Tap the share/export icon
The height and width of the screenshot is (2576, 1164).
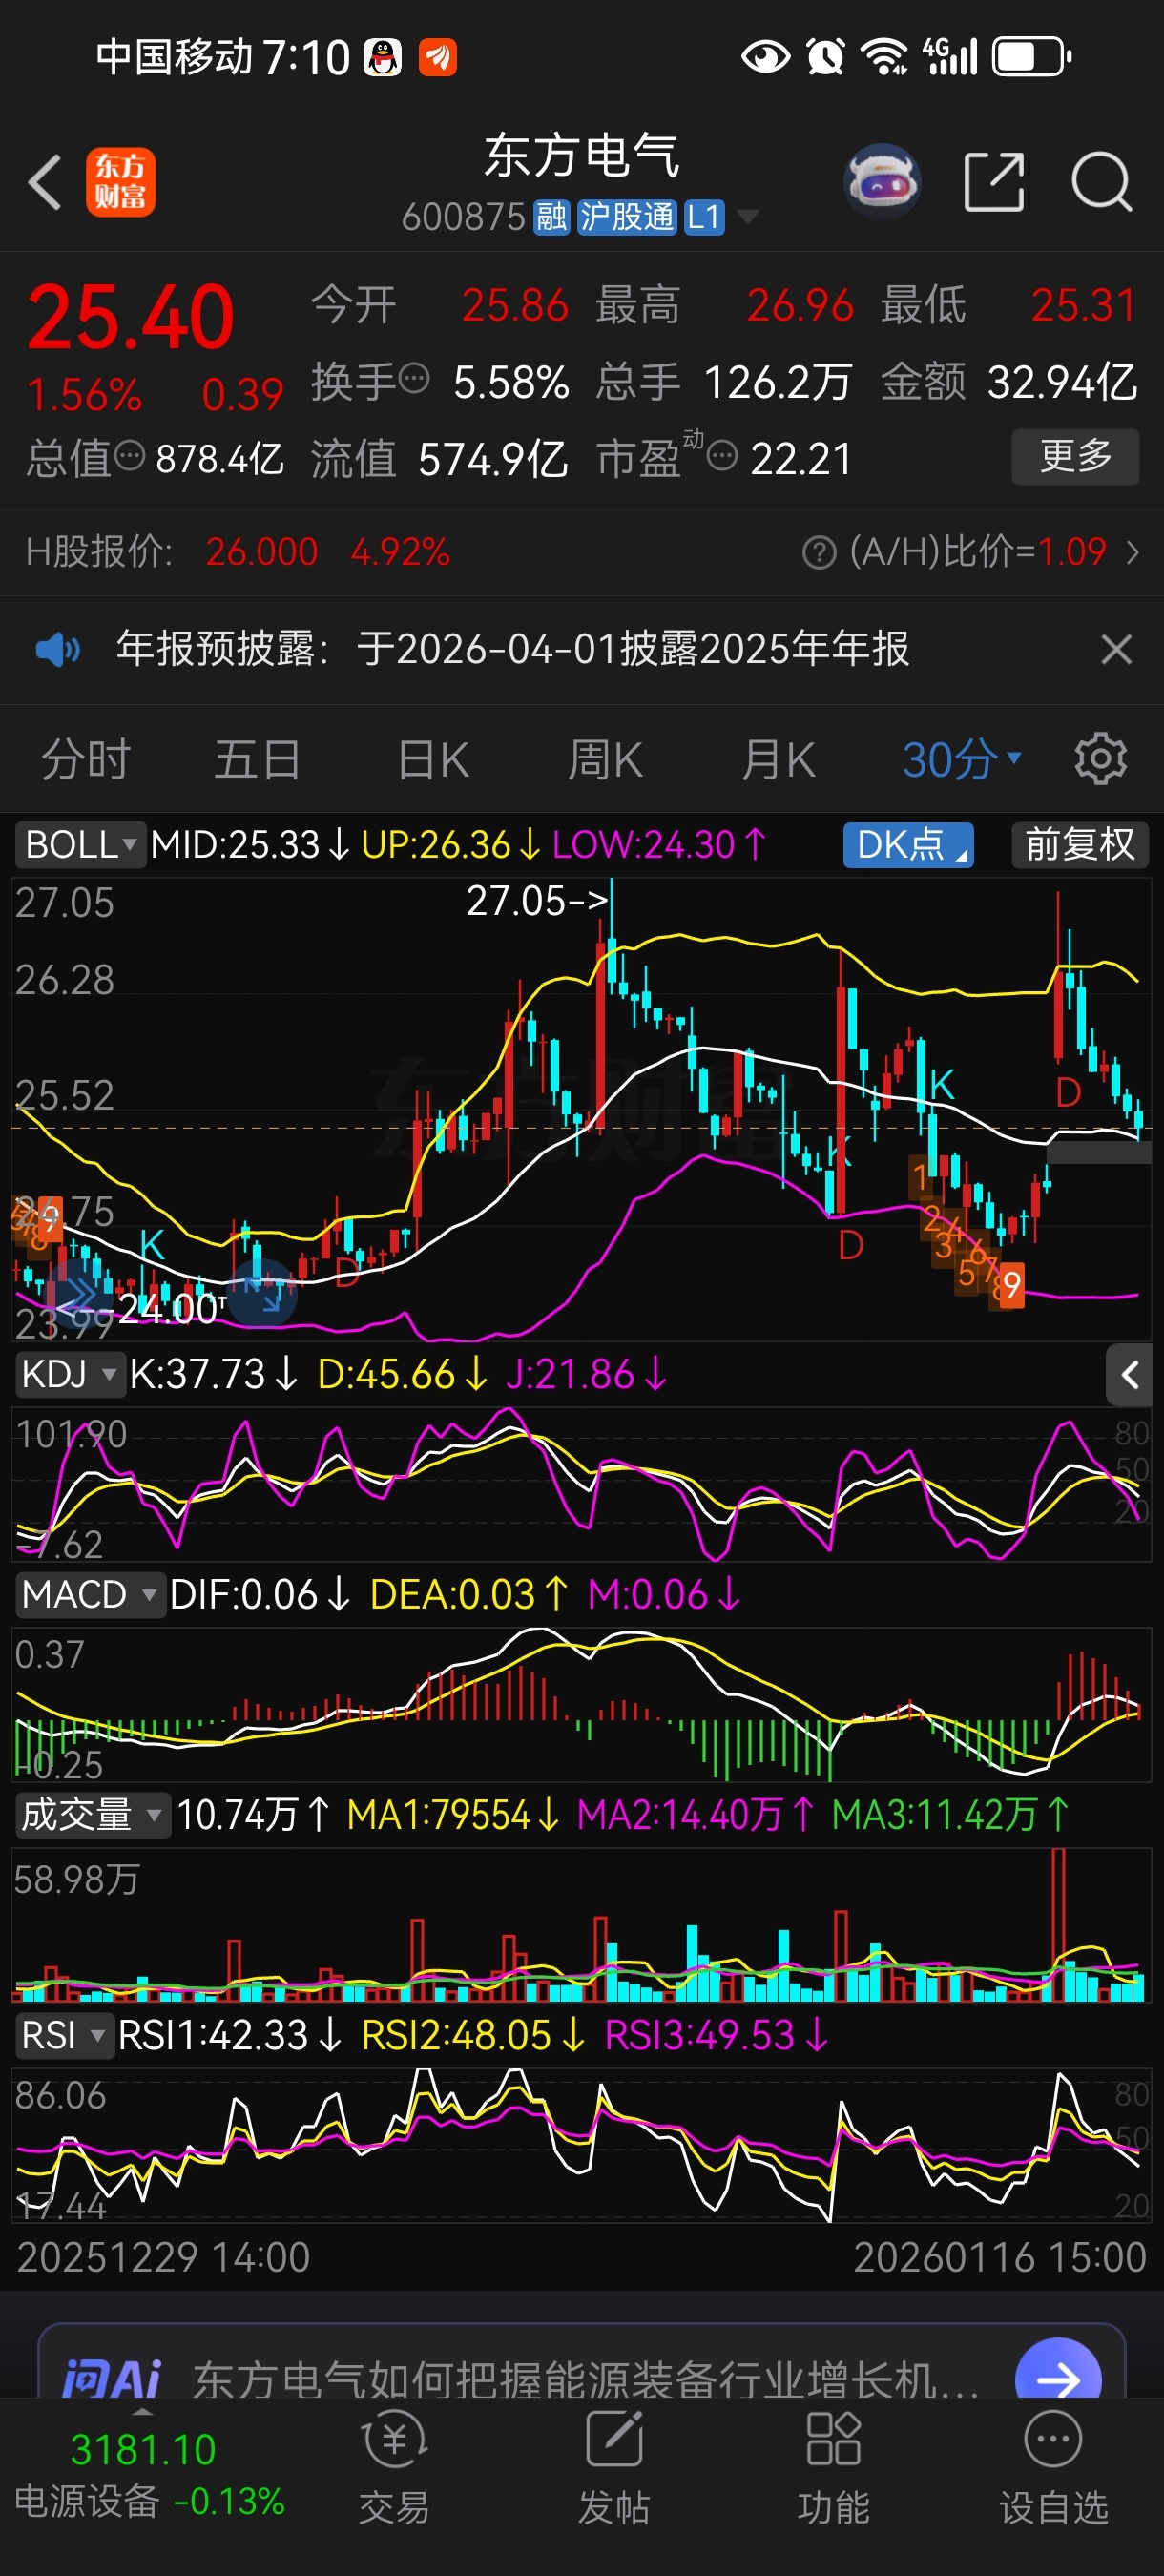(994, 182)
